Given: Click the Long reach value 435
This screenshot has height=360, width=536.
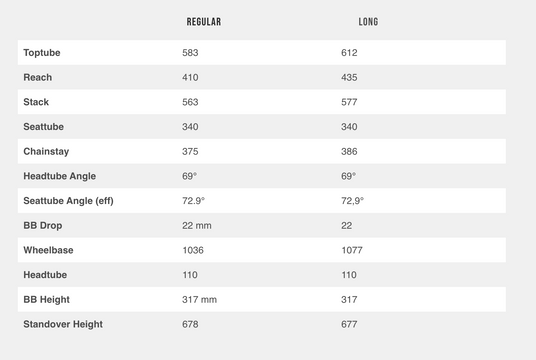Looking at the screenshot, I should click(349, 77).
